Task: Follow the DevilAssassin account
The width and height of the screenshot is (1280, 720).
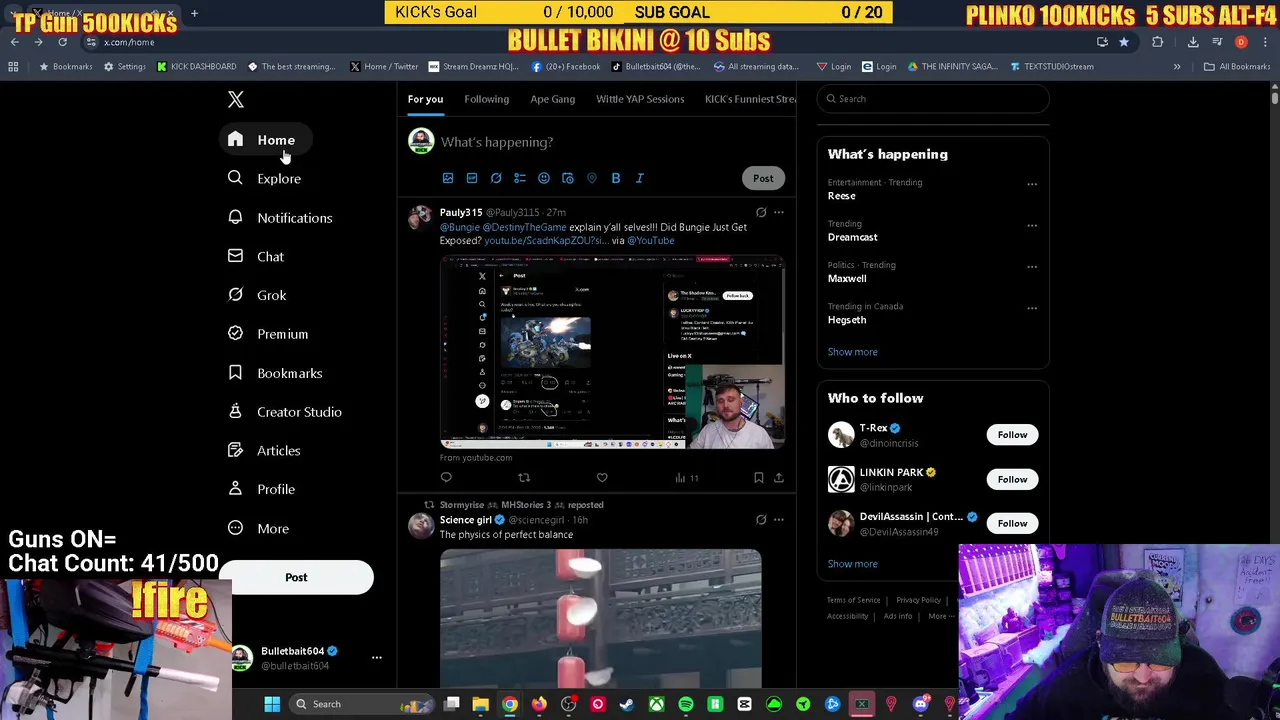Action: click(x=1012, y=523)
